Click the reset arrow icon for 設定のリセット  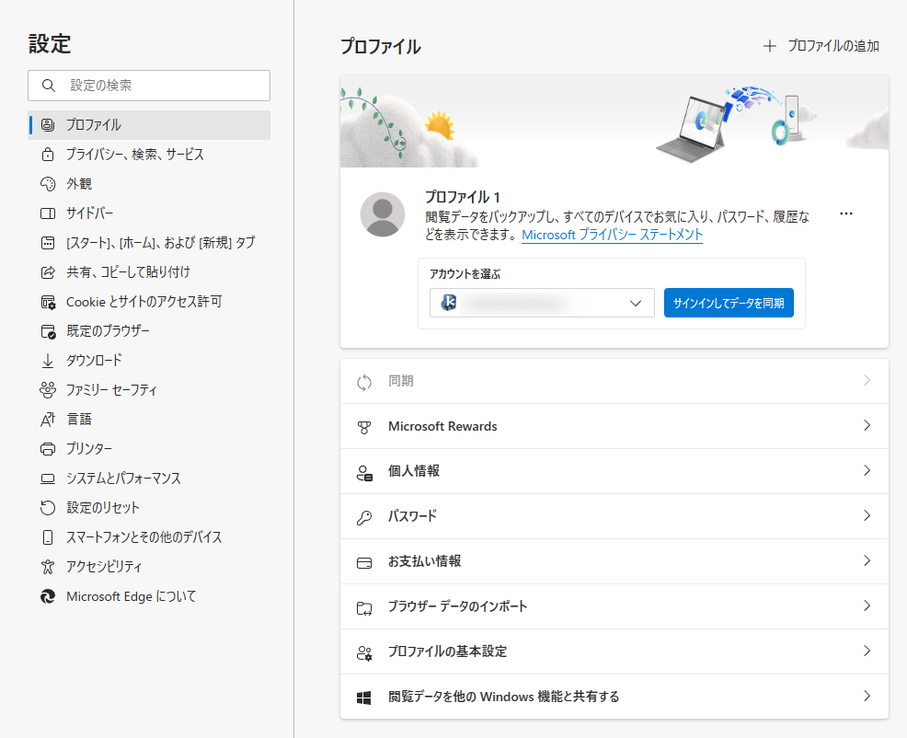click(x=47, y=508)
